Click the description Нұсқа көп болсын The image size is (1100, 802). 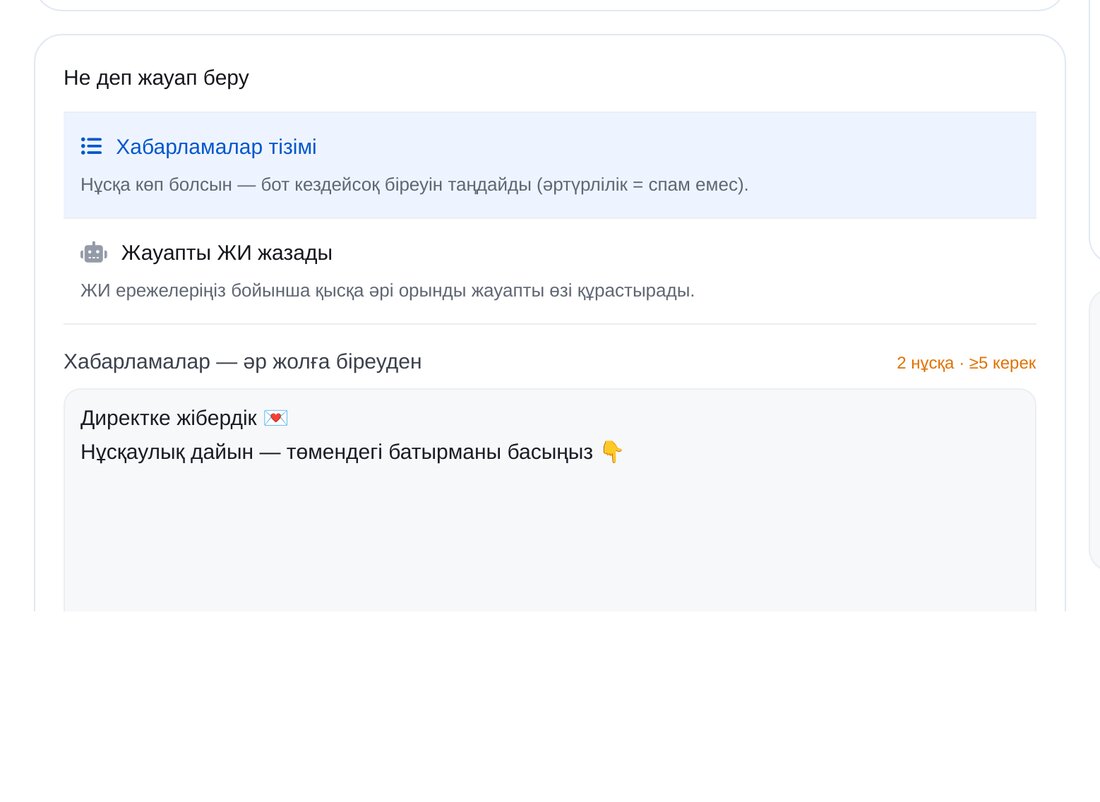click(415, 185)
